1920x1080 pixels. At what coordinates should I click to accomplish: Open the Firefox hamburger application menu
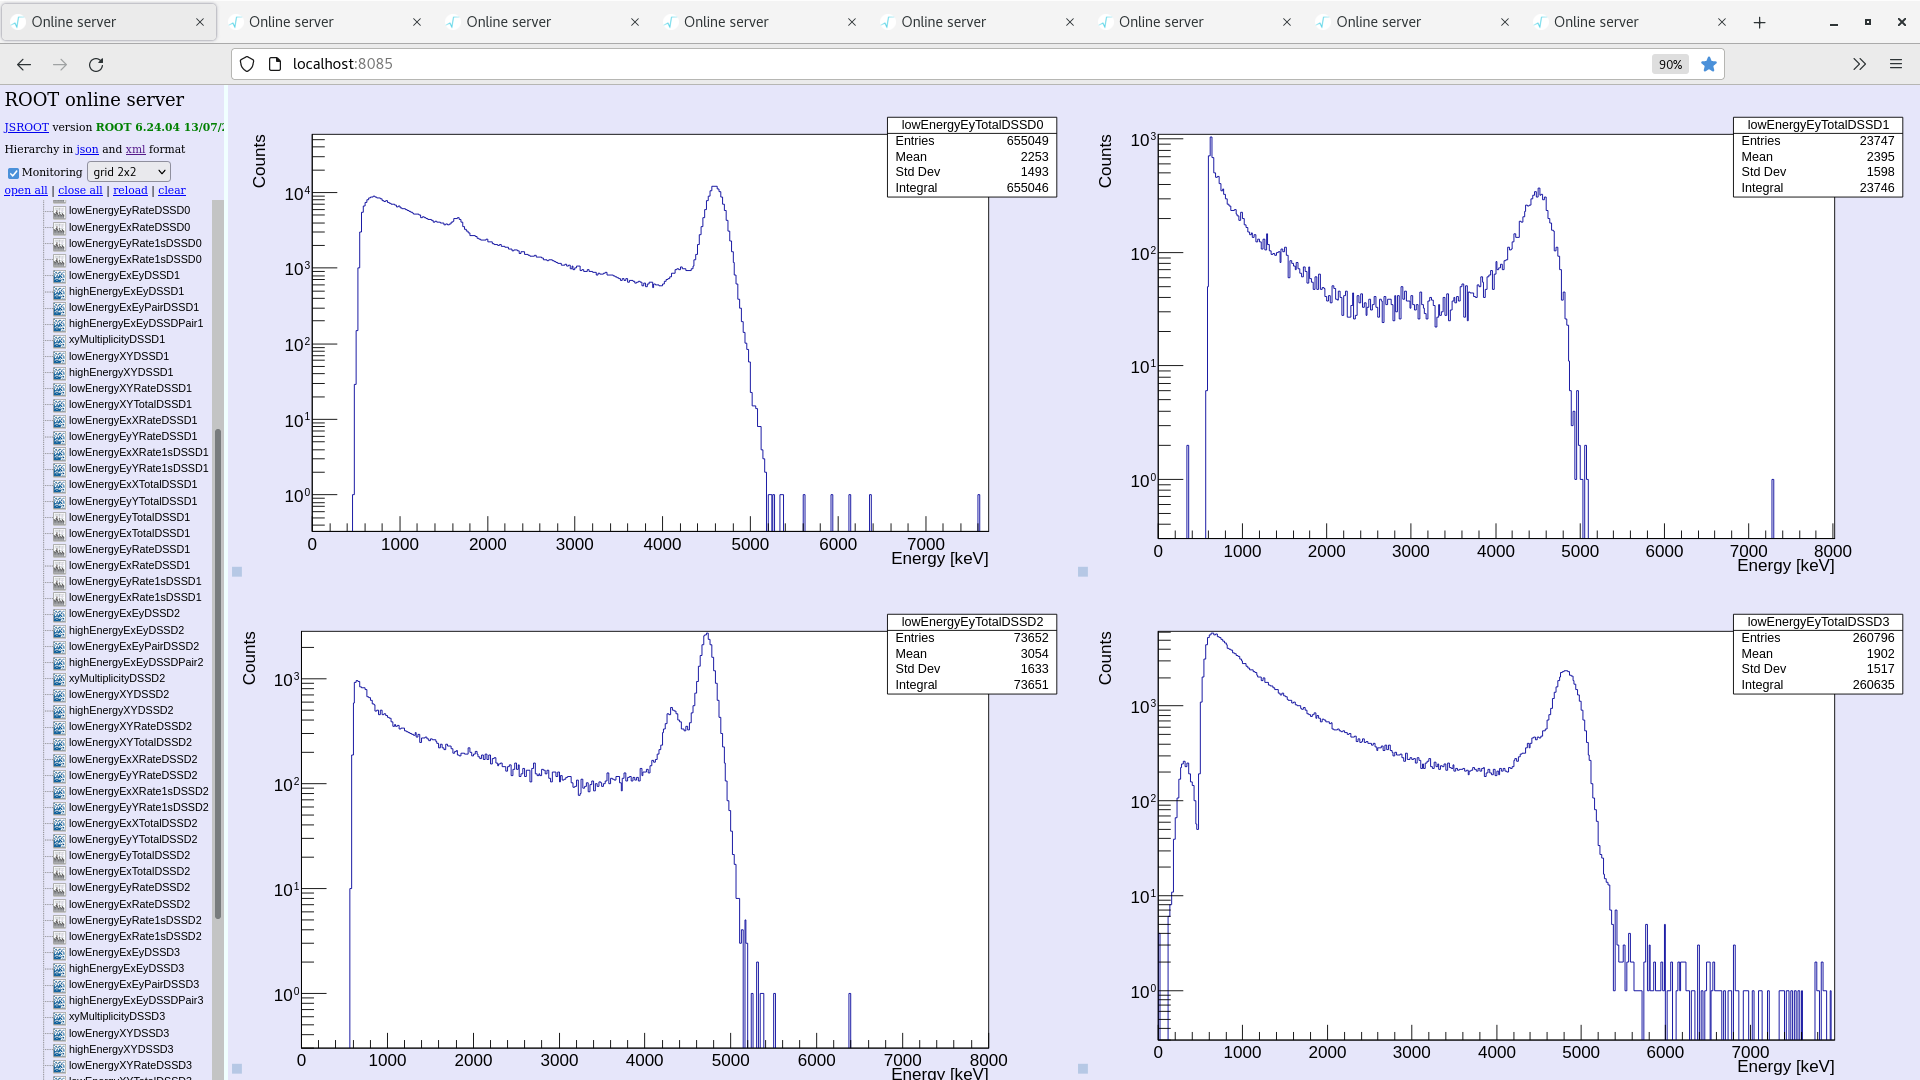click(1896, 64)
